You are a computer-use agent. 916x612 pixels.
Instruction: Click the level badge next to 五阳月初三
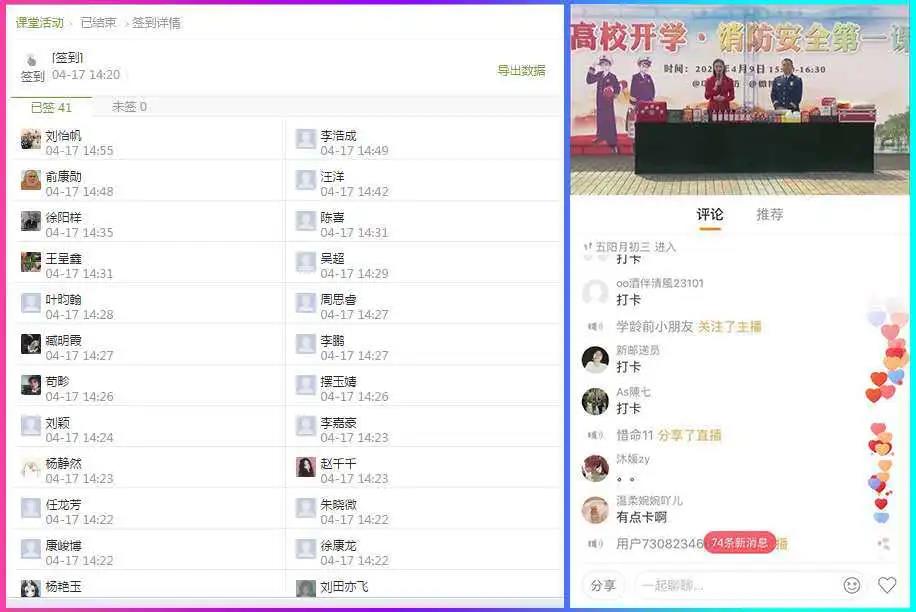pos(587,244)
